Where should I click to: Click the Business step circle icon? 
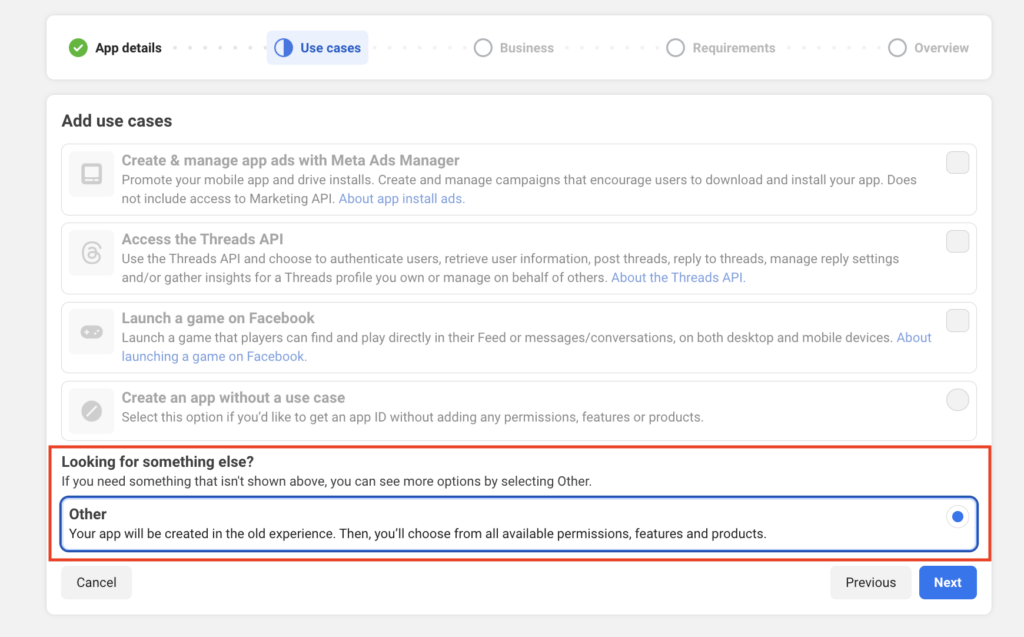pyautogui.click(x=483, y=48)
